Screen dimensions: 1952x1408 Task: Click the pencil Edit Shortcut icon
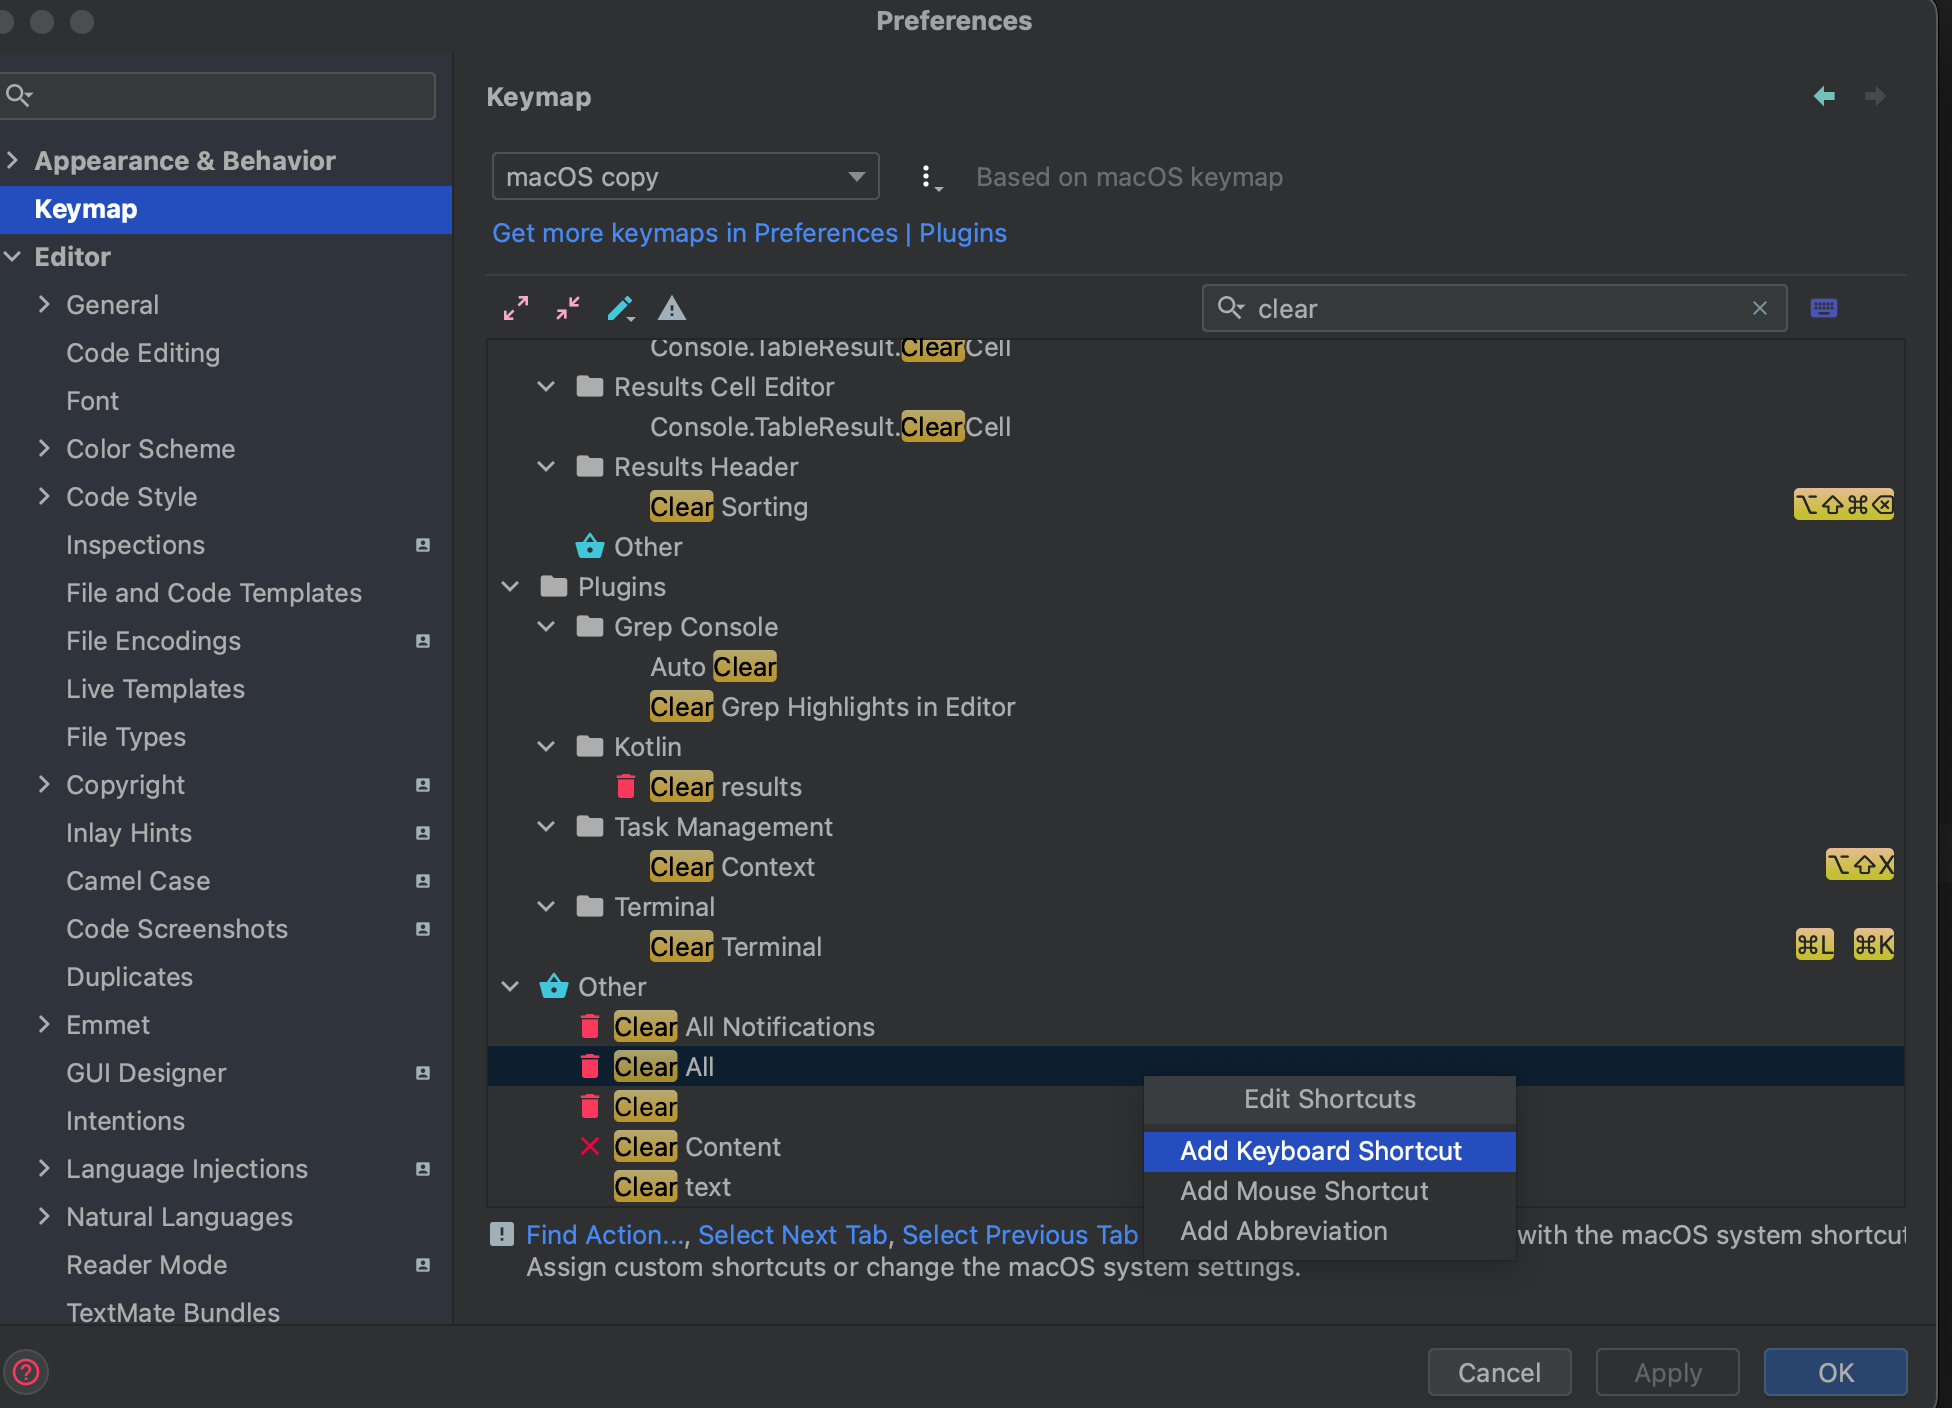point(621,308)
